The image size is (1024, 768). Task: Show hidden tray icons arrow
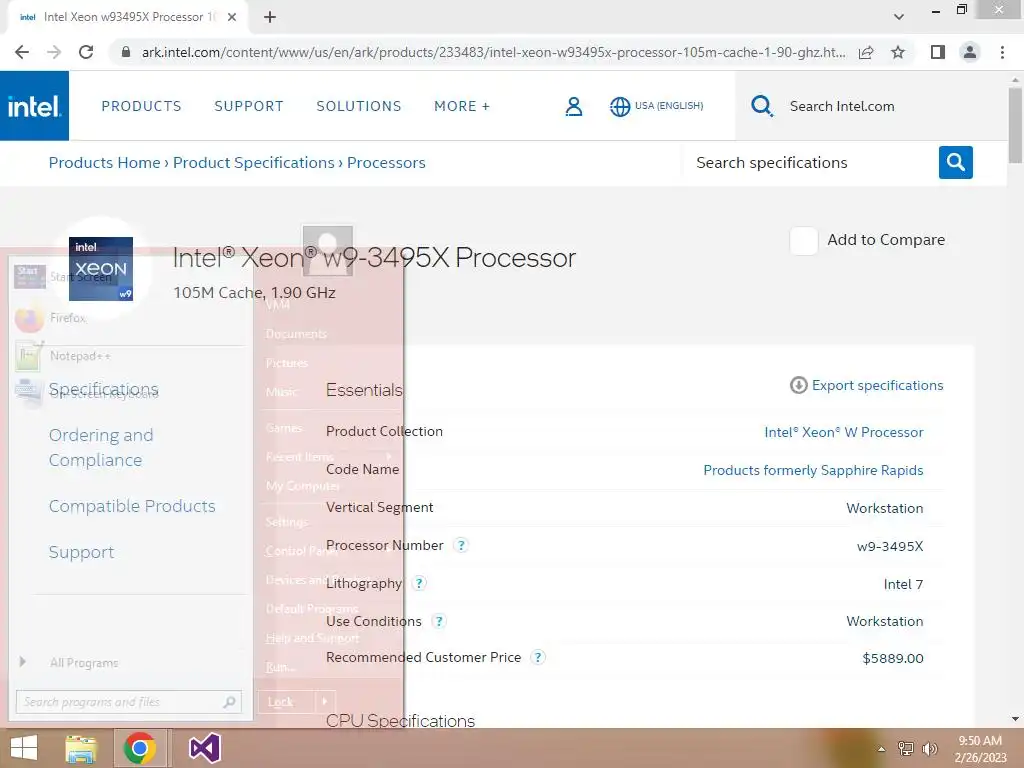pos(882,749)
